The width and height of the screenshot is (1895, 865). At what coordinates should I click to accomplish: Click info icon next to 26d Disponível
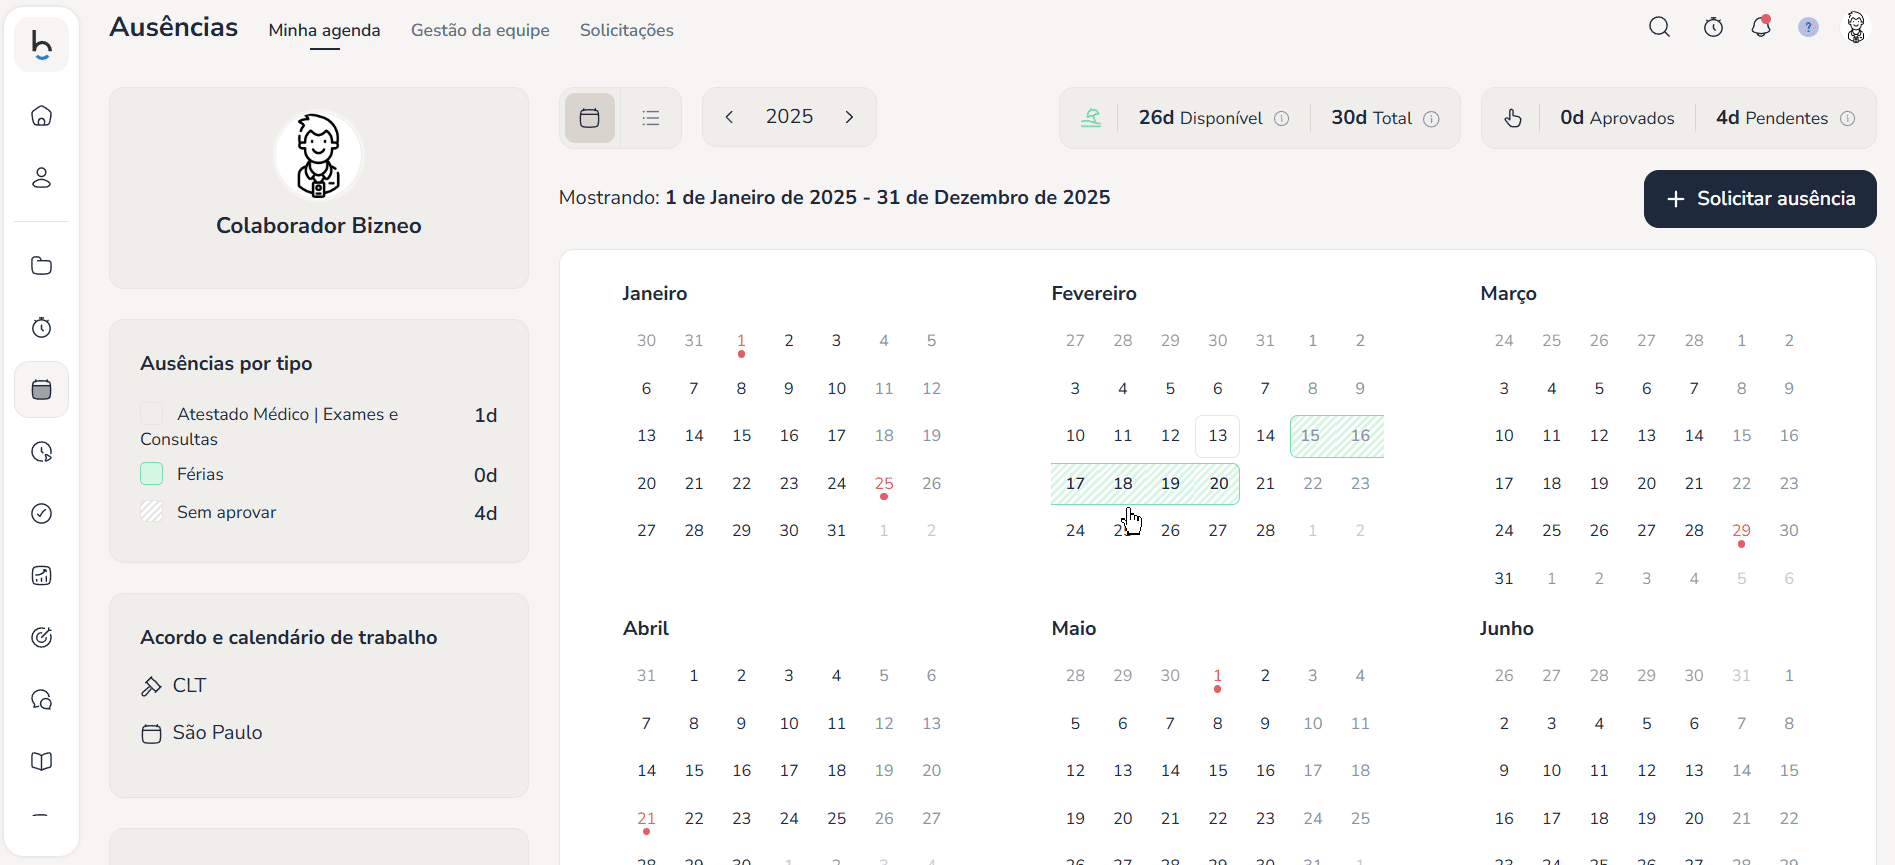pos(1281,119)
